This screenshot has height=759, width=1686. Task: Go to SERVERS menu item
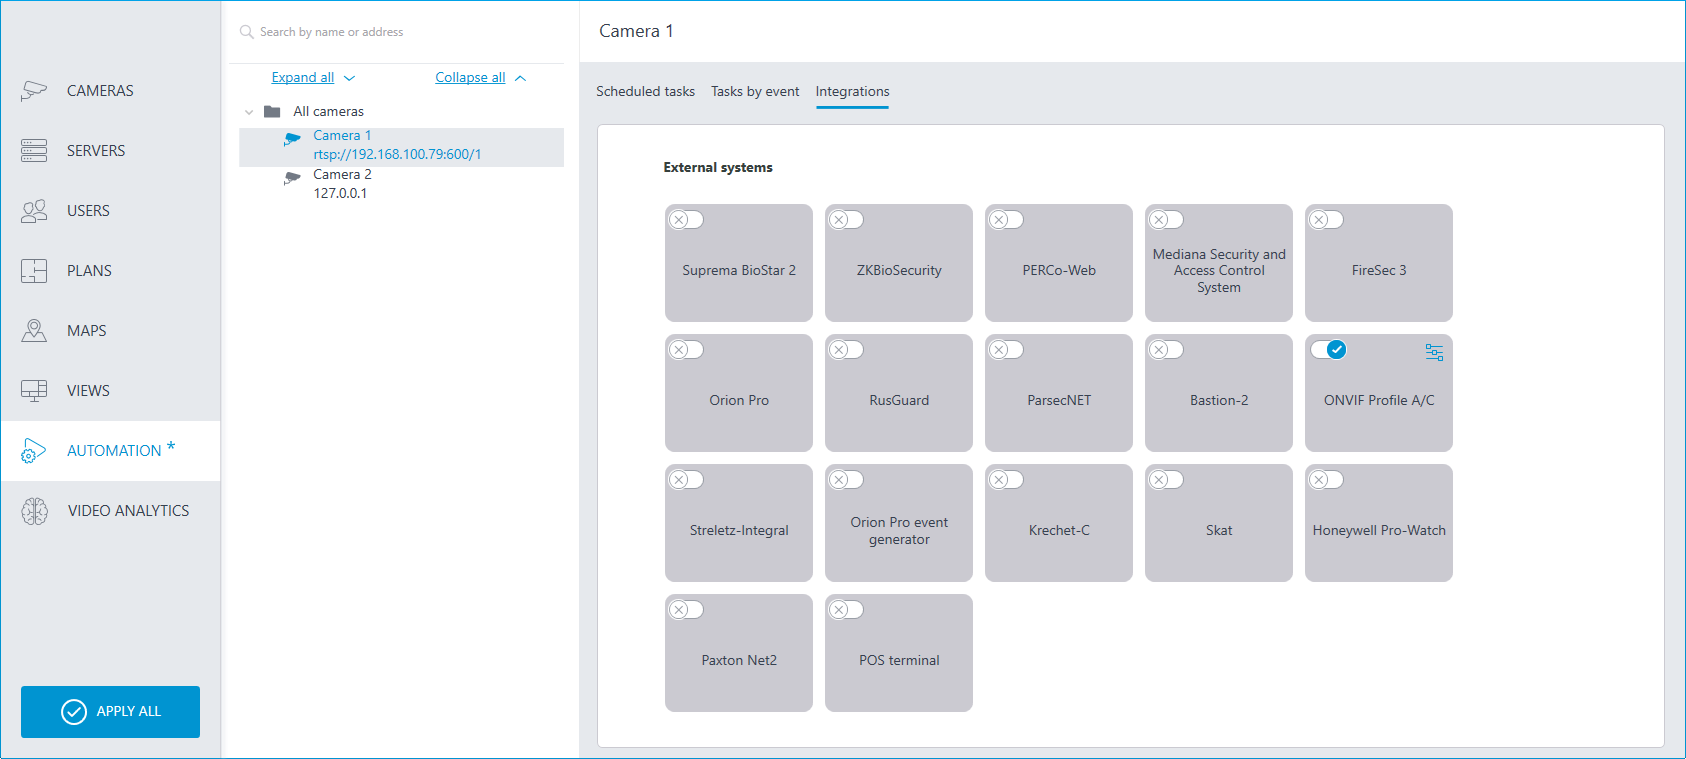click(110, 151)
